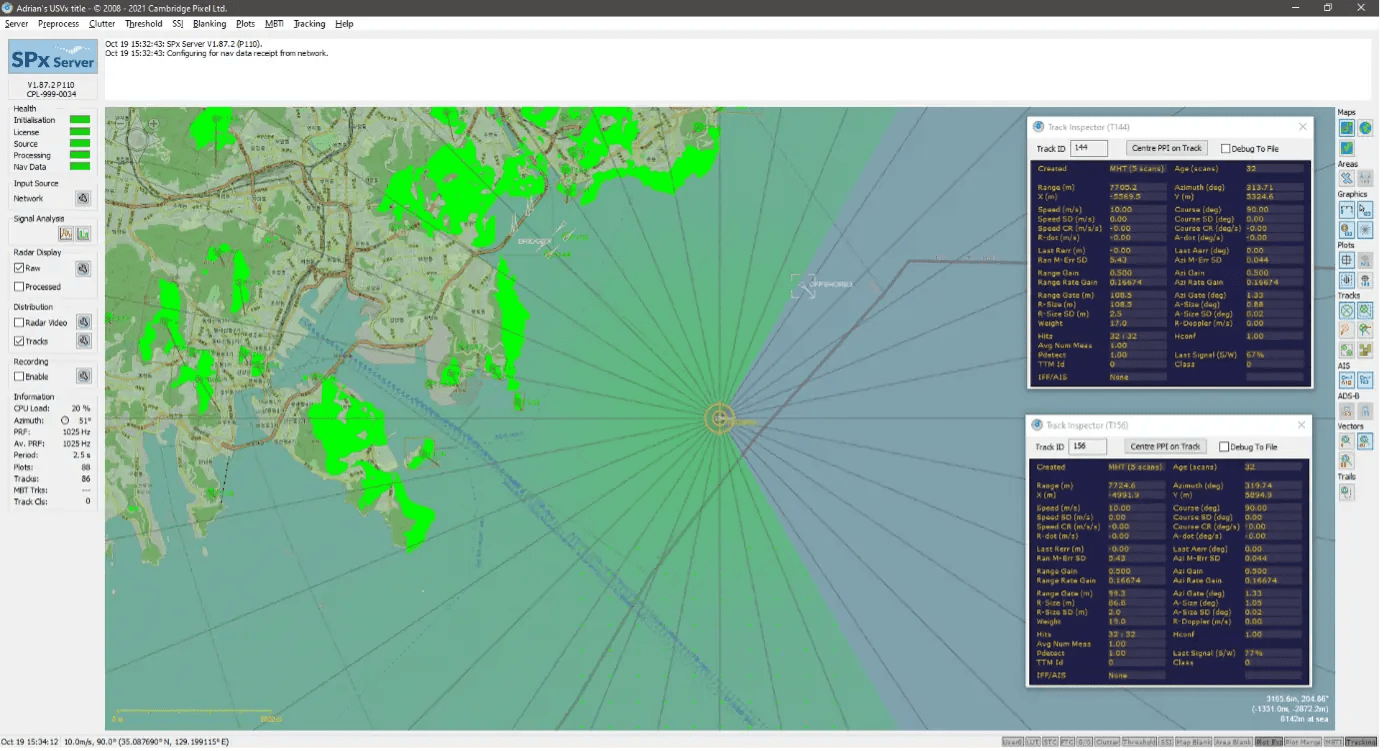This screenshot has width=1384, height=751.
Task: Open the Network input source settings icon
Action: tap(84, 198)
